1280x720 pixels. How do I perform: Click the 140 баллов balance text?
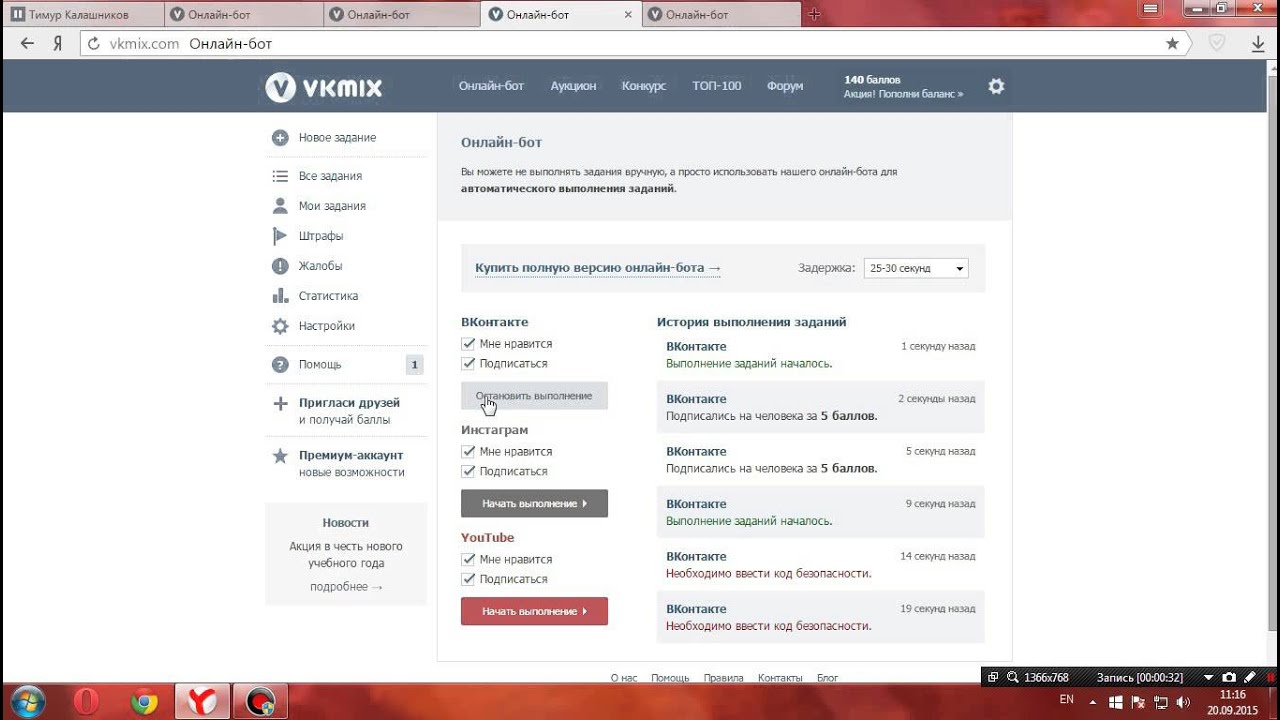click(872, 79)
